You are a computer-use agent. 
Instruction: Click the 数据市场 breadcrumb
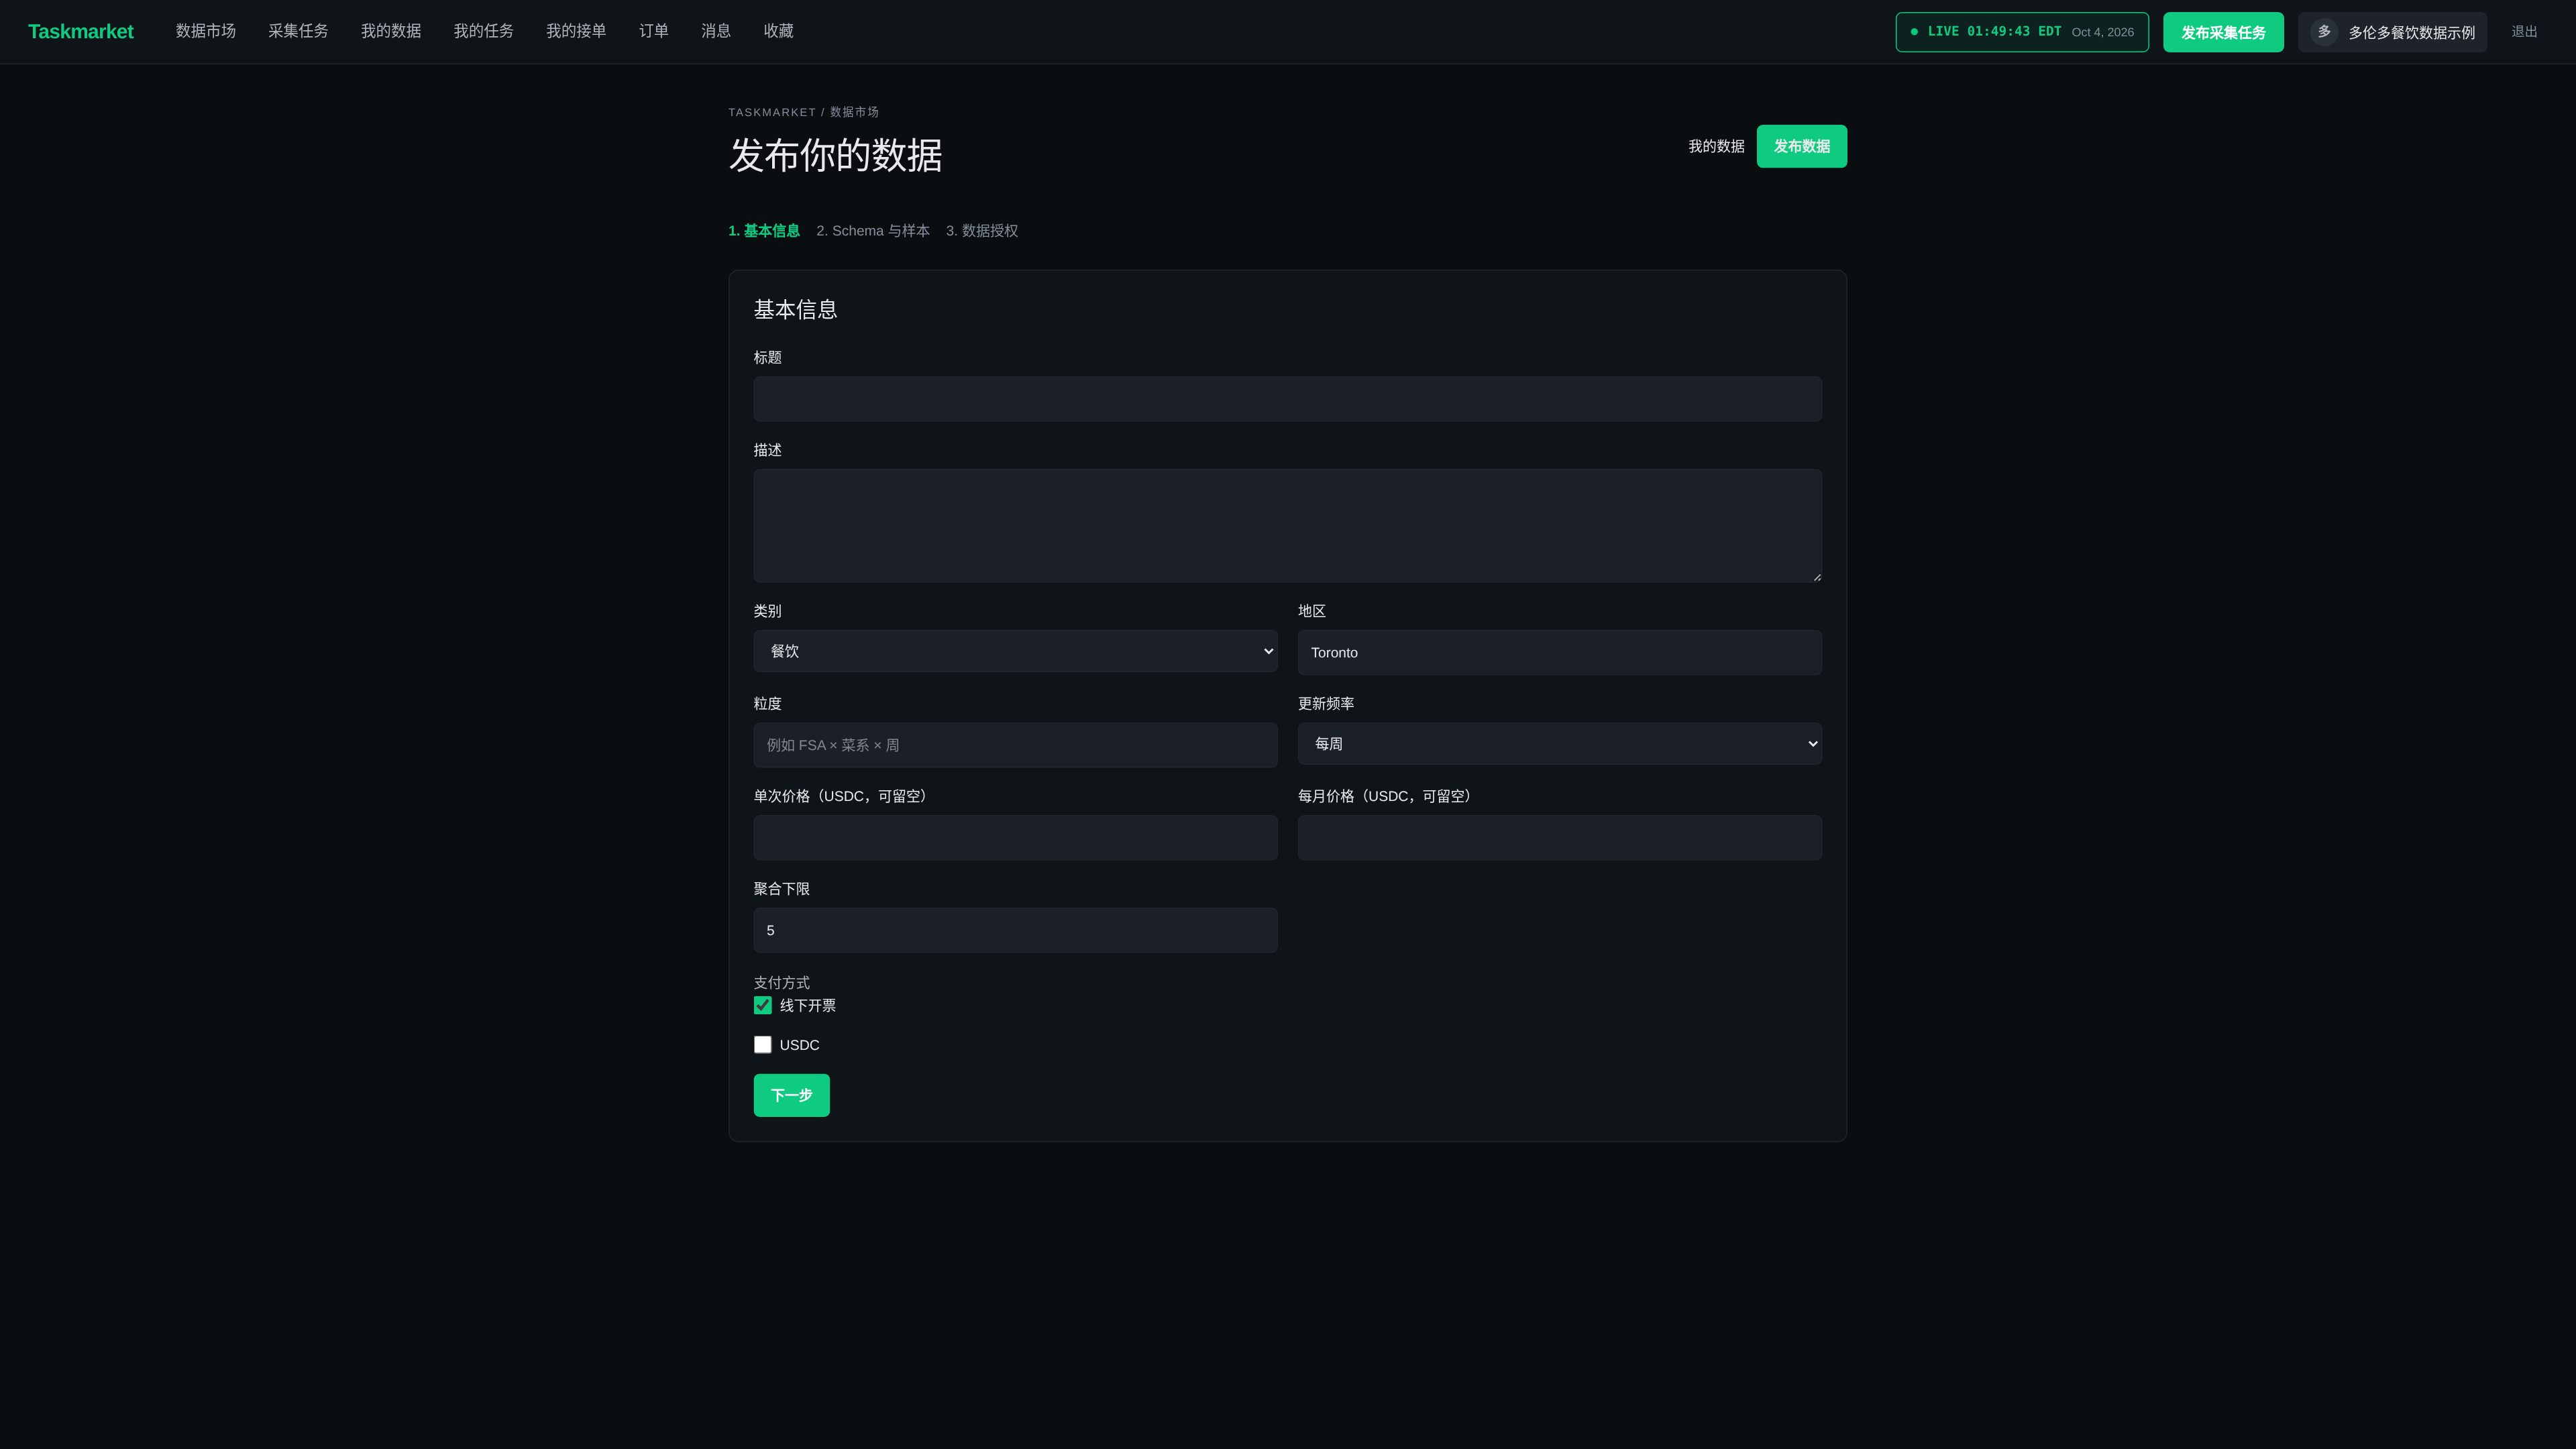tap(854, 112)
